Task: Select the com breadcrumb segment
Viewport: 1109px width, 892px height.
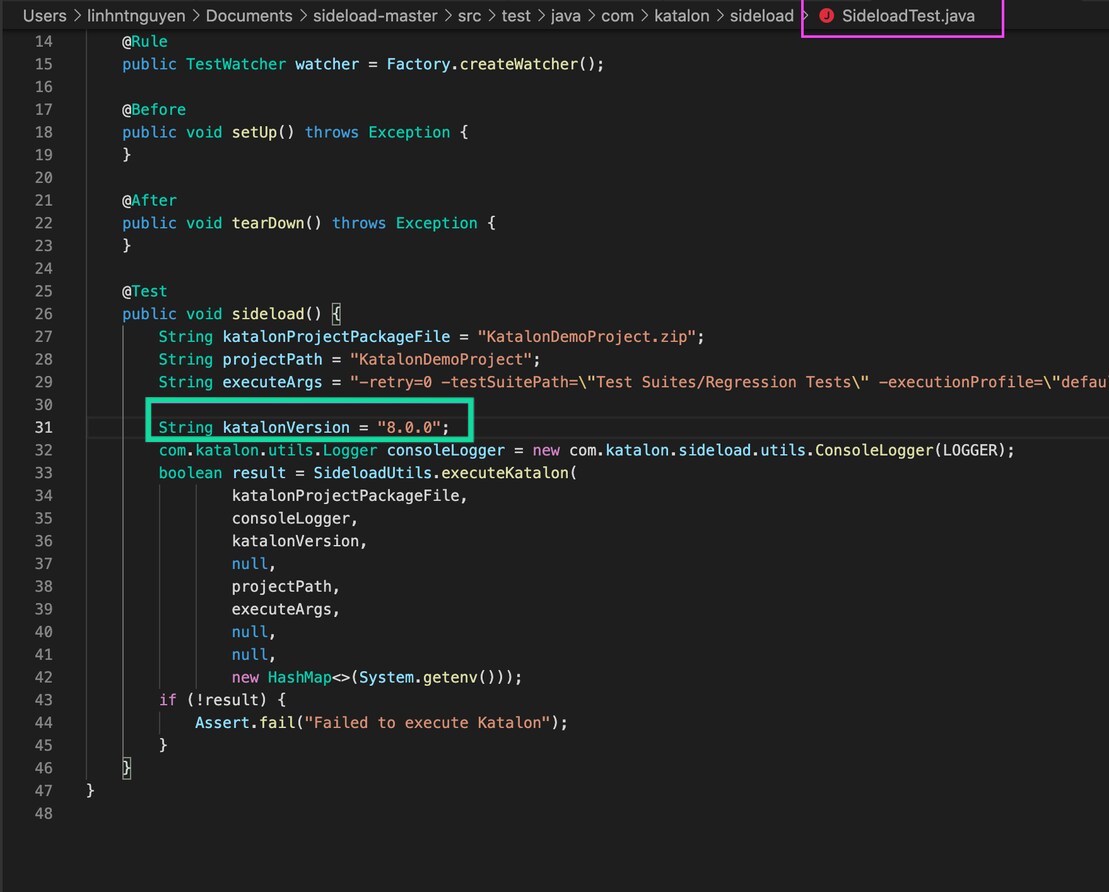Action: pos(617,16)
